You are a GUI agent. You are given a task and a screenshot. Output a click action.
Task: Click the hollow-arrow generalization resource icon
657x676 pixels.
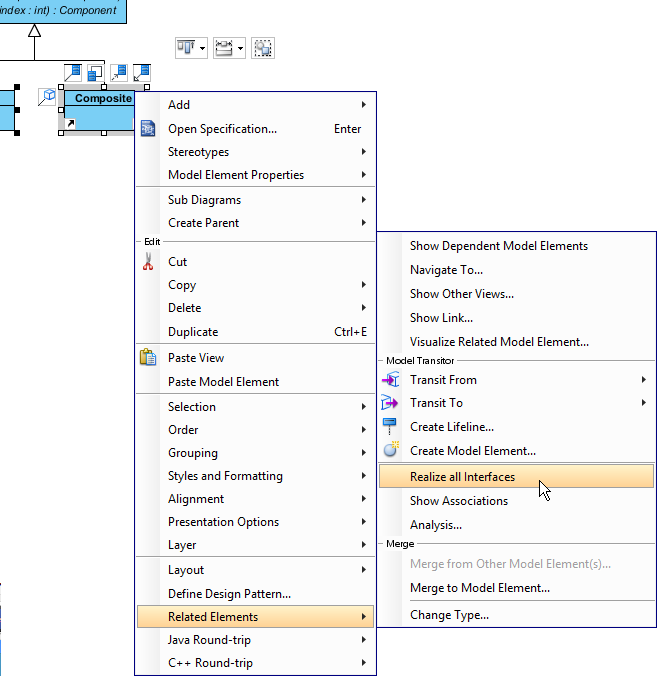tap(141, 72)
